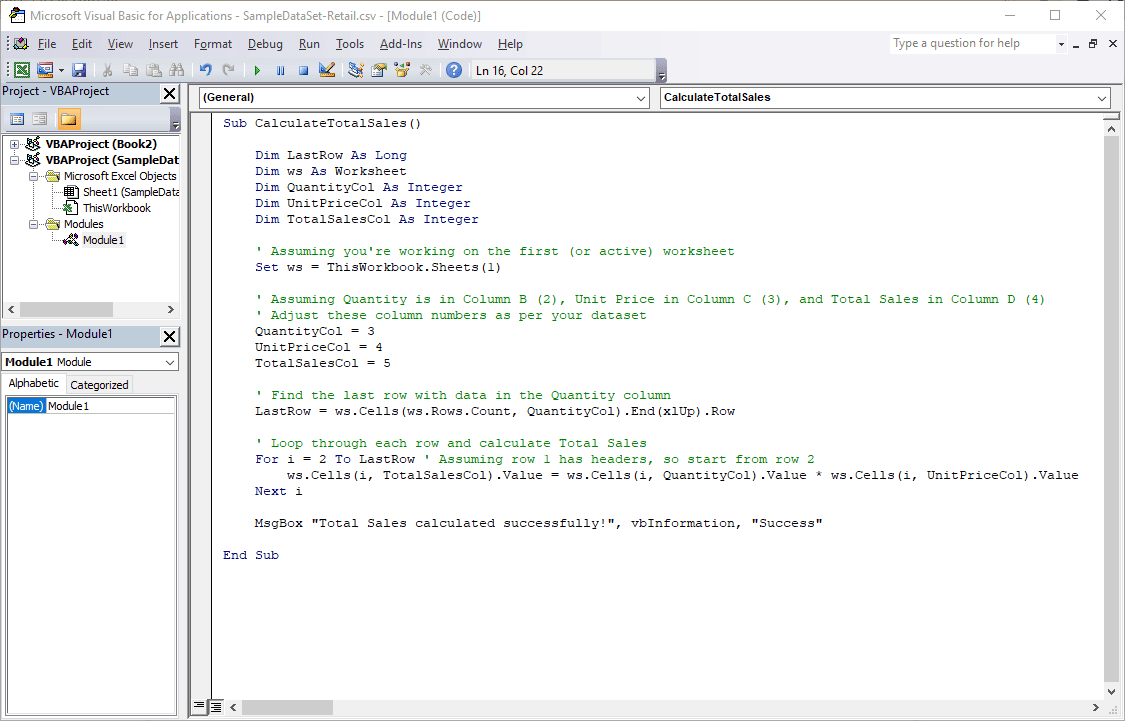Click Standard toolbar options arrow
The image size is (1125, 721).
(662, 71)
